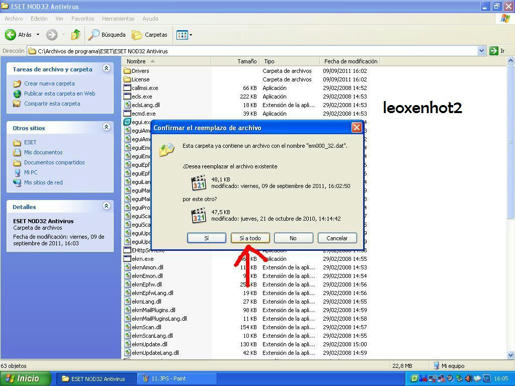Sort by Nombre column header
Viewport: 515px width, 386px height.
click(167, 61)
